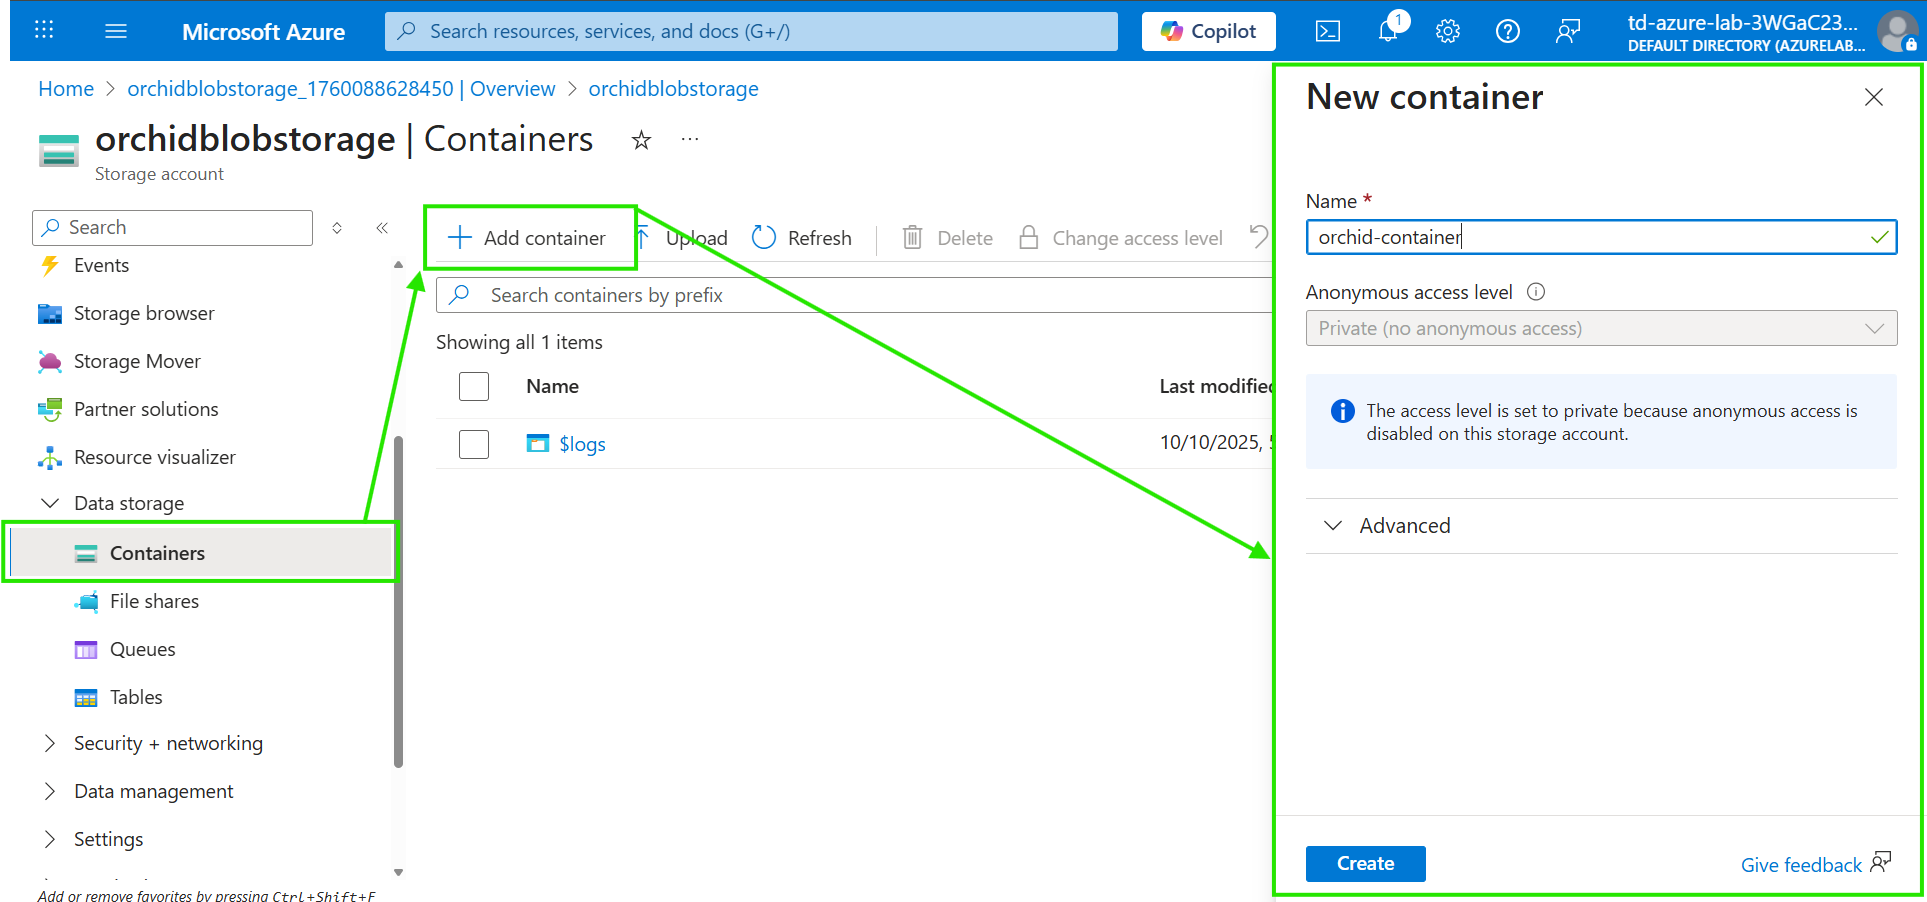1927x902 pixels.
Task: Favorite this page with the star icon
Action: [x=641, y=140]
